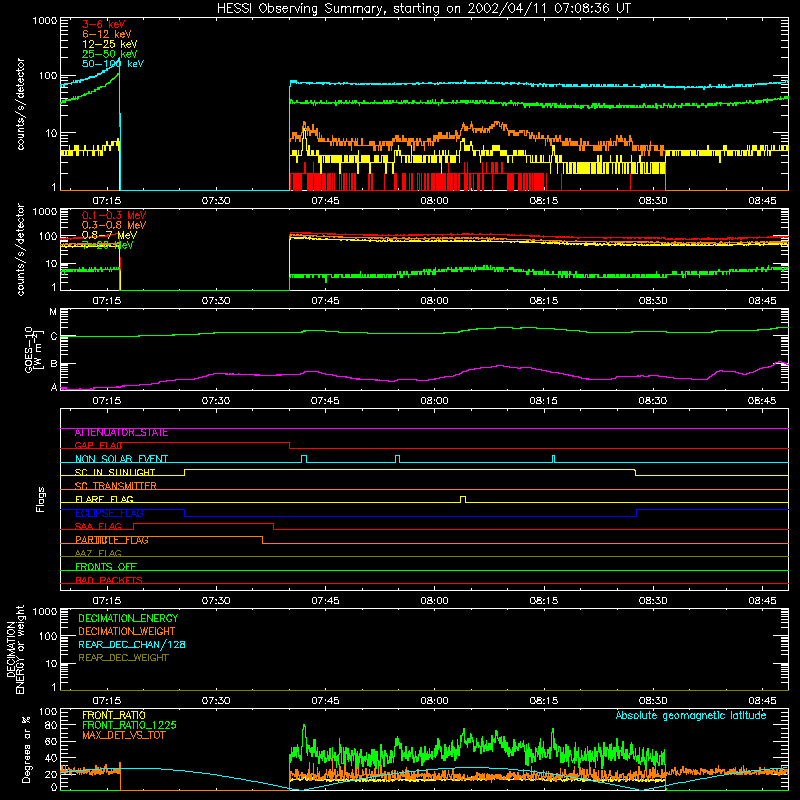Screen dimensions: 800x800
Task: Click the FLARE_FLAG label
Action: pos(104,499)
